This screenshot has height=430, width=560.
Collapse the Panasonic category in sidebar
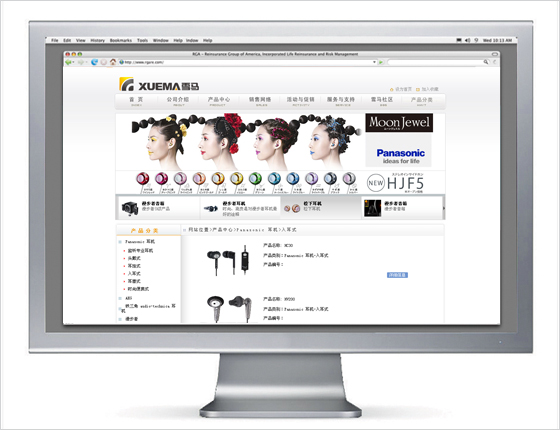point(120,242)
